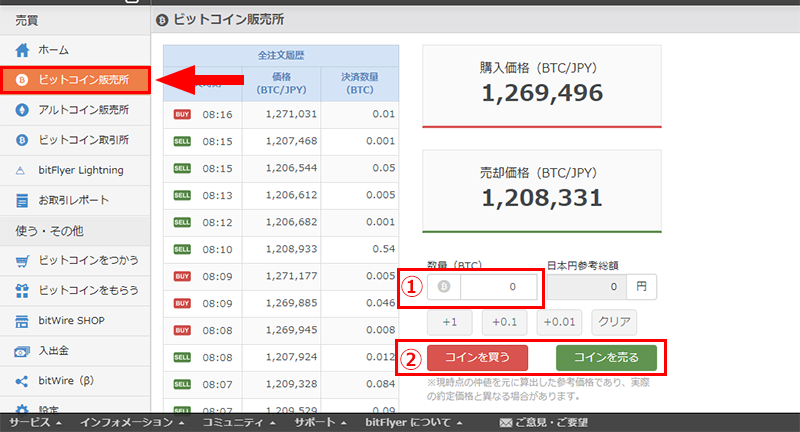Viewport: 800px width, 432px height.
Task: Click the 日本円参考総額 field
Action: [x=587, y=287]
